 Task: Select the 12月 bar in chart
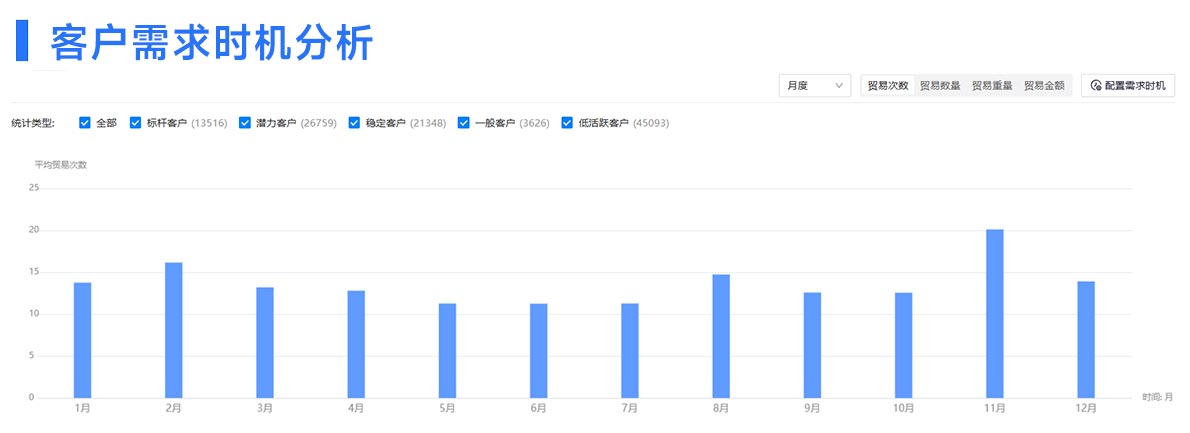tap(1085, 340)
